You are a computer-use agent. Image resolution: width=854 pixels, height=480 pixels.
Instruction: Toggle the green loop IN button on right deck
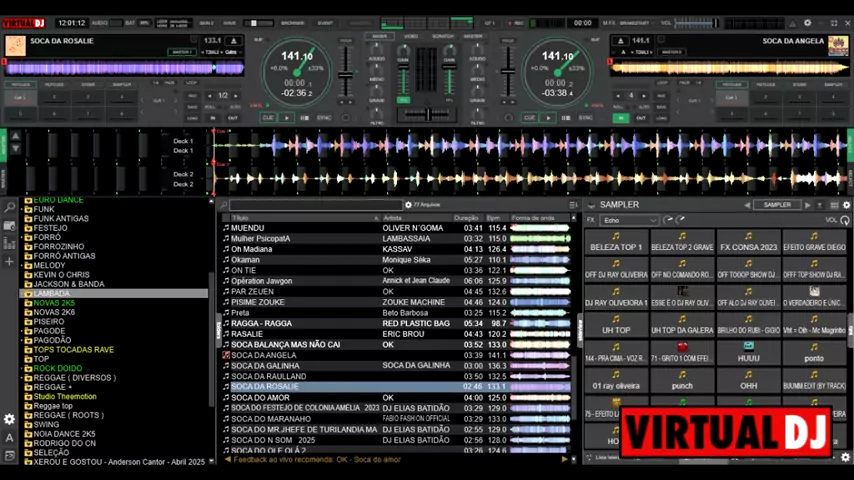coord(621,118)
